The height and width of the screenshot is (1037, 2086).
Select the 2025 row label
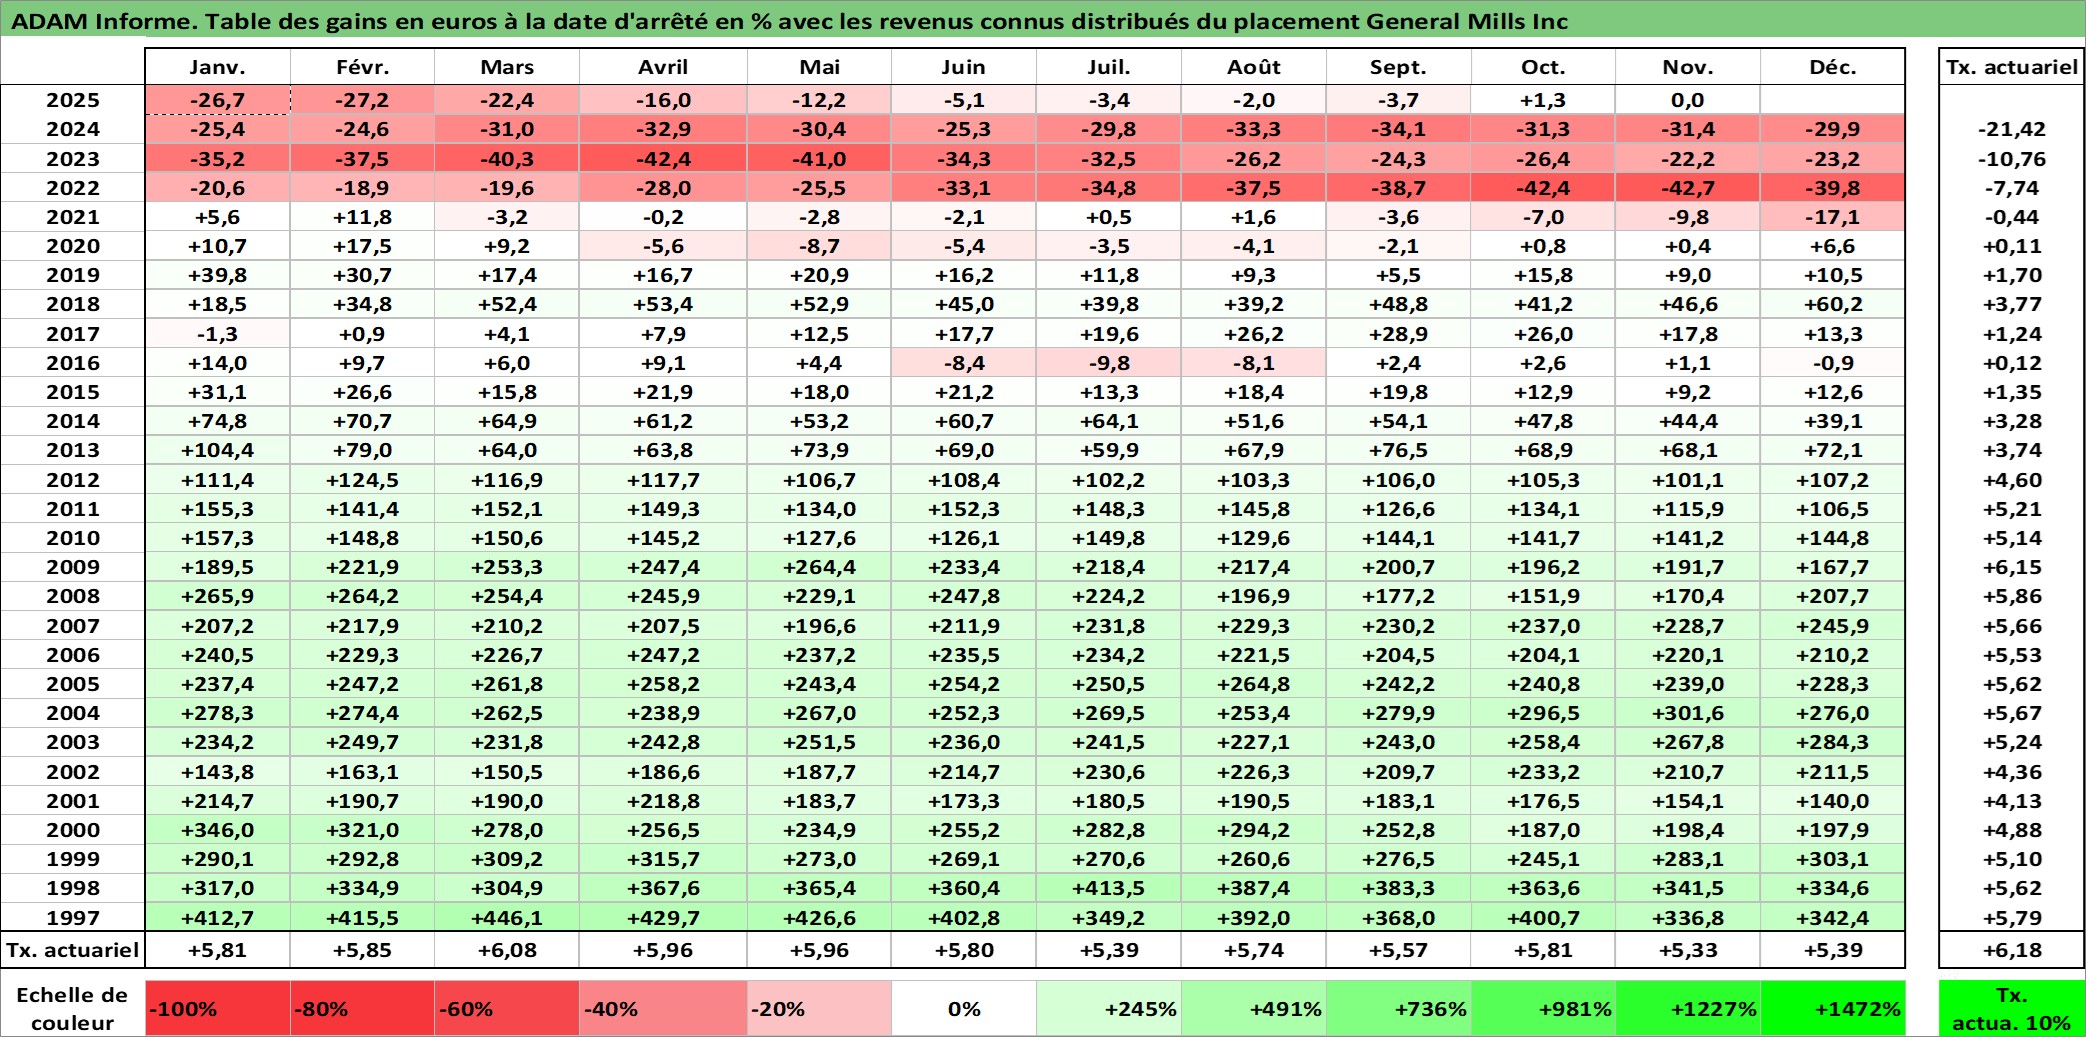pyautogui.click(x=72, y=100)
